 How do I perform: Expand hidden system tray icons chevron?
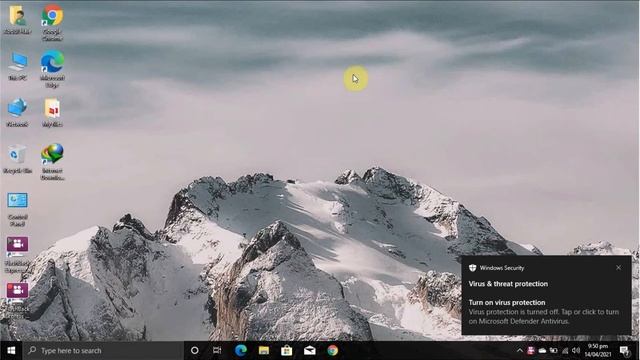pyautogui.click(x=520, y=350)
